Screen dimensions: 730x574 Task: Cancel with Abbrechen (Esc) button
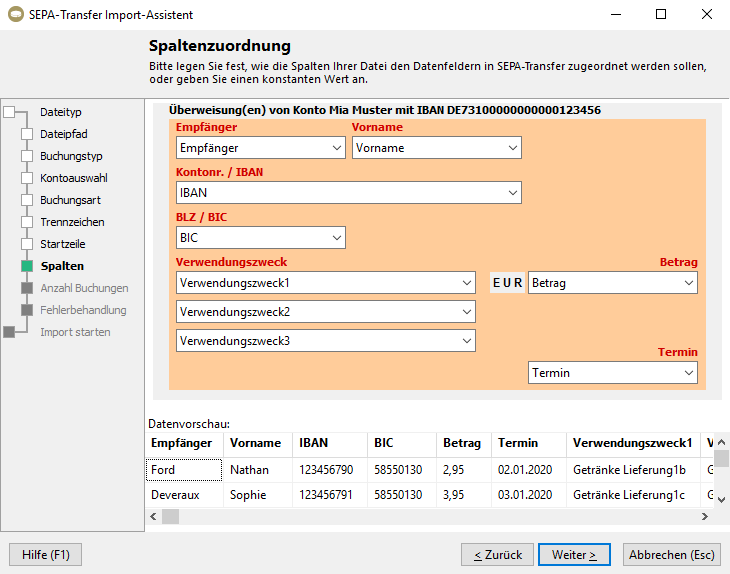[671, 555]
